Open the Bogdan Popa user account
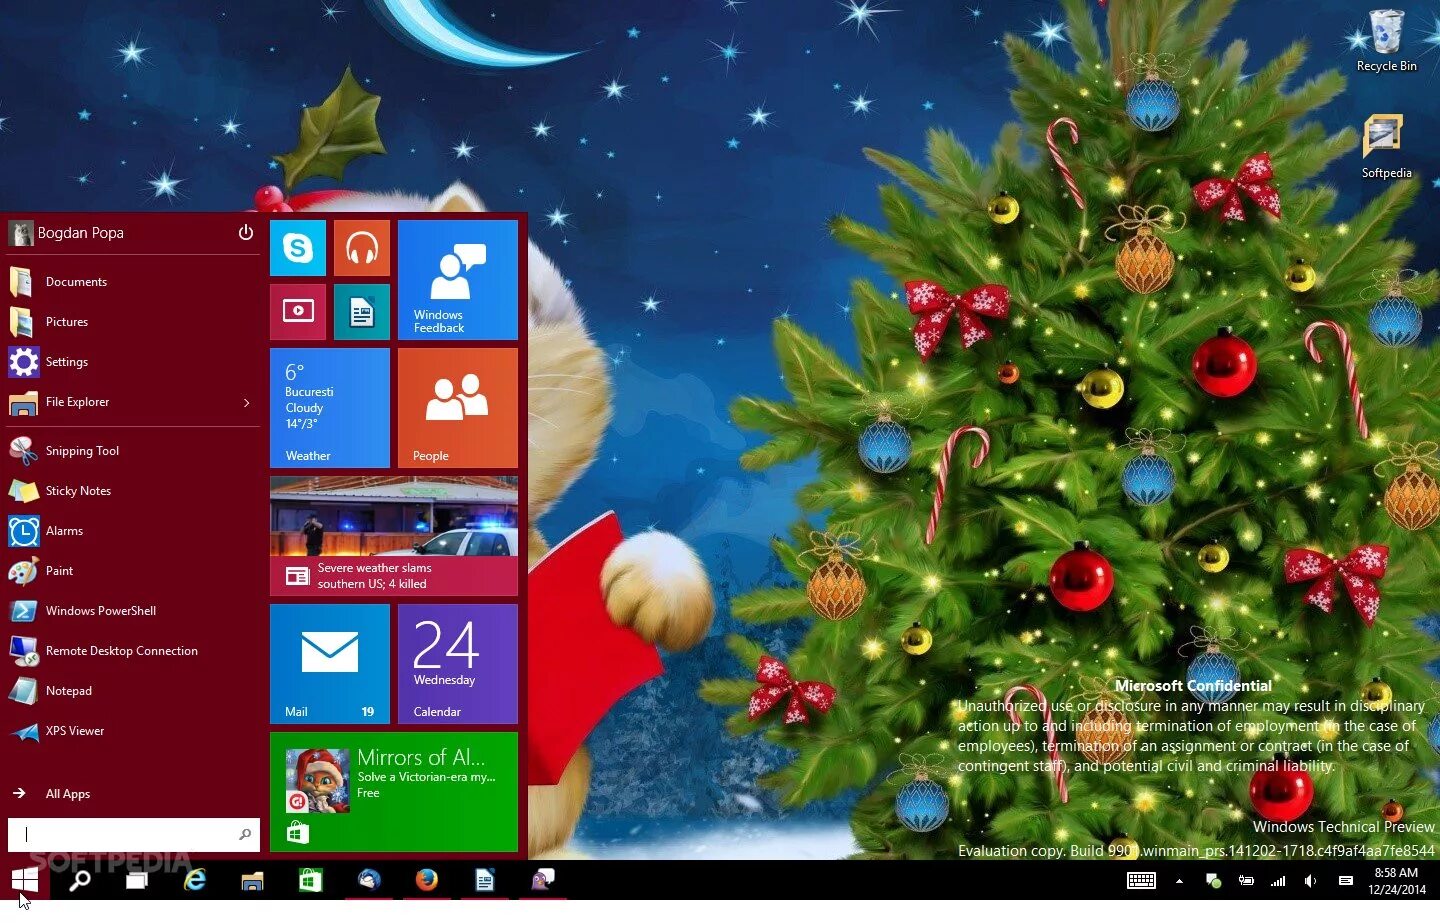1440x923 pixels. (x=67, y=233)
